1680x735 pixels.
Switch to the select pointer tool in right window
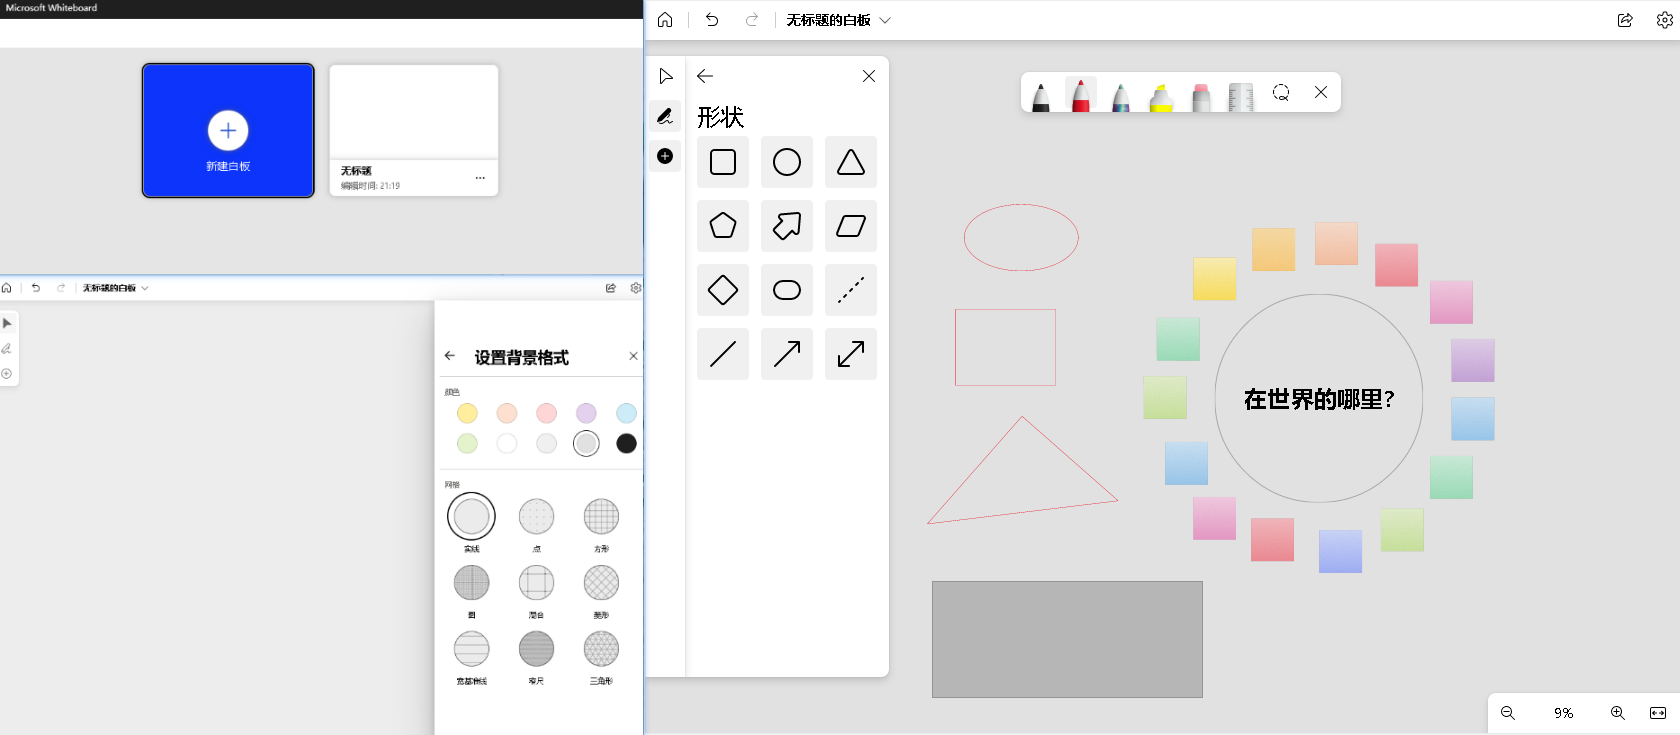coord(665,76)
